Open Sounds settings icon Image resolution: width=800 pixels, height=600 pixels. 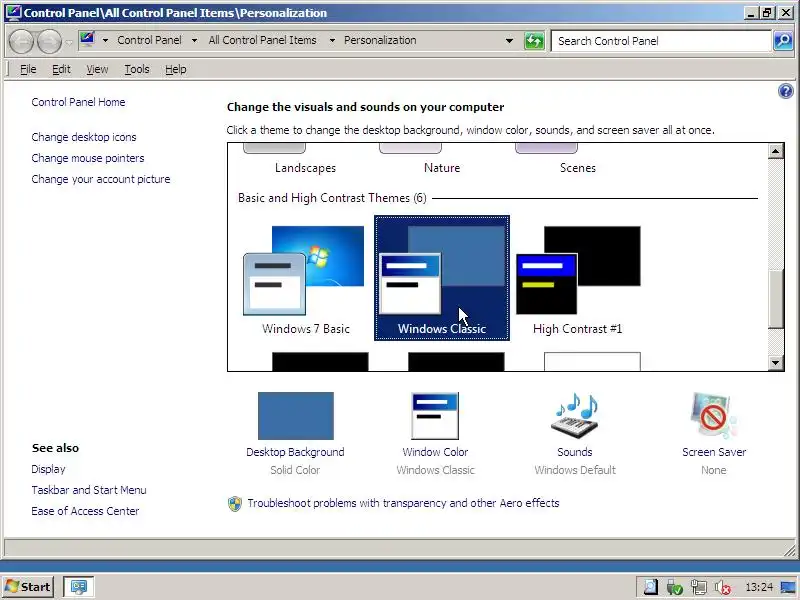(575, 416)
